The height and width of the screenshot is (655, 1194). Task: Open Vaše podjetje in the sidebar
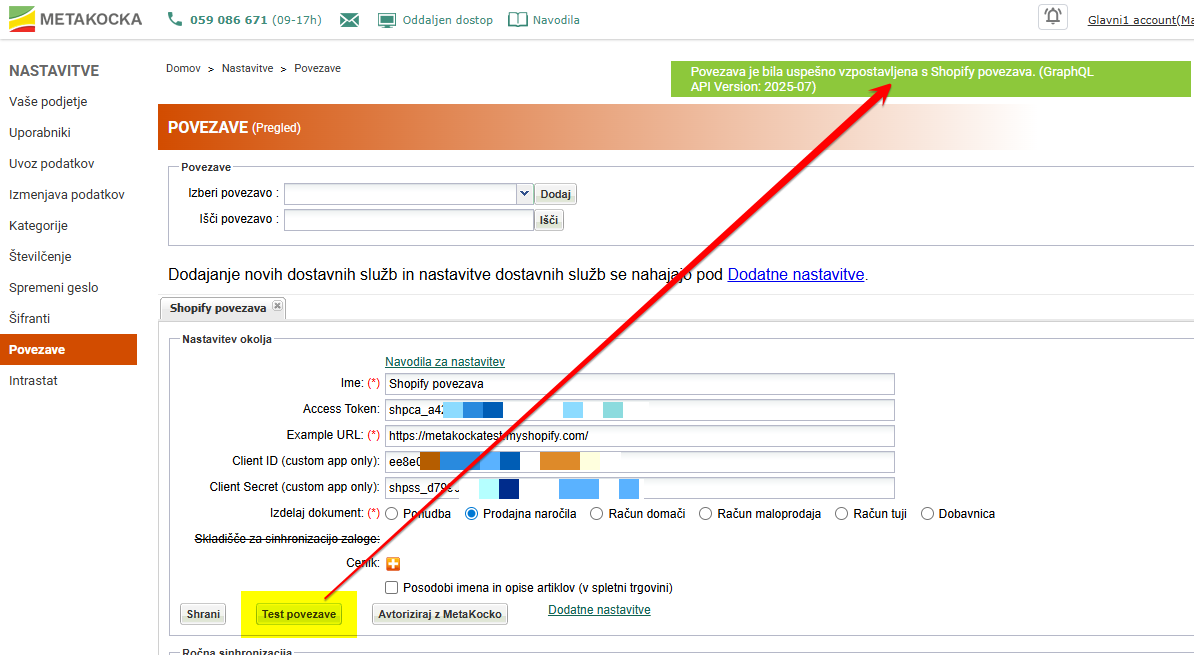48,101
